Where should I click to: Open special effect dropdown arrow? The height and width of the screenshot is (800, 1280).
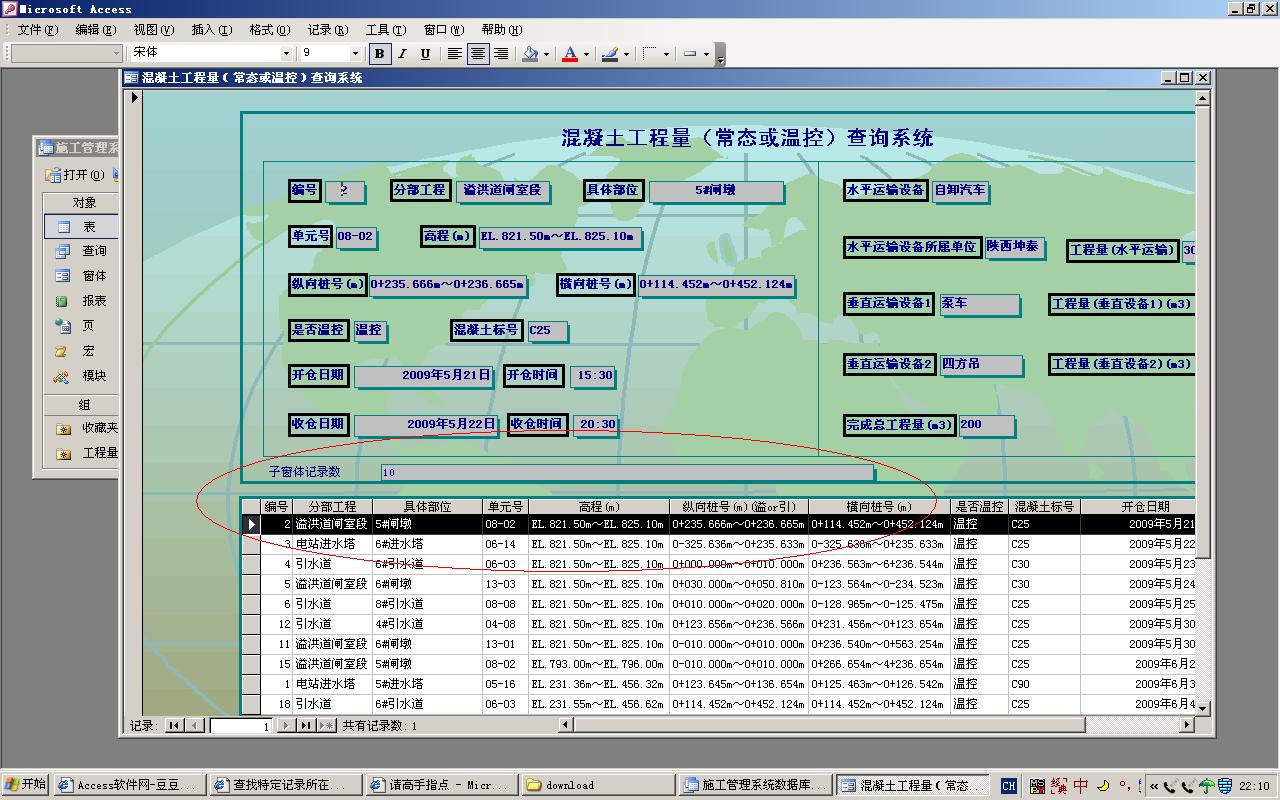706,54
